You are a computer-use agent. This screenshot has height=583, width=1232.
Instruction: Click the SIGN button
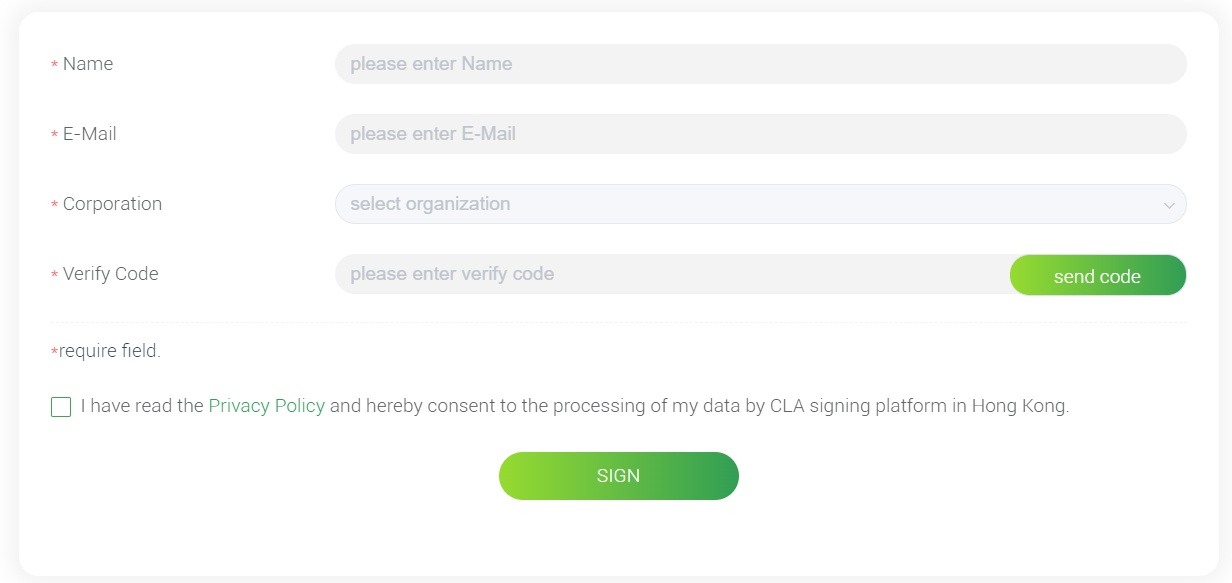point(618,476)
